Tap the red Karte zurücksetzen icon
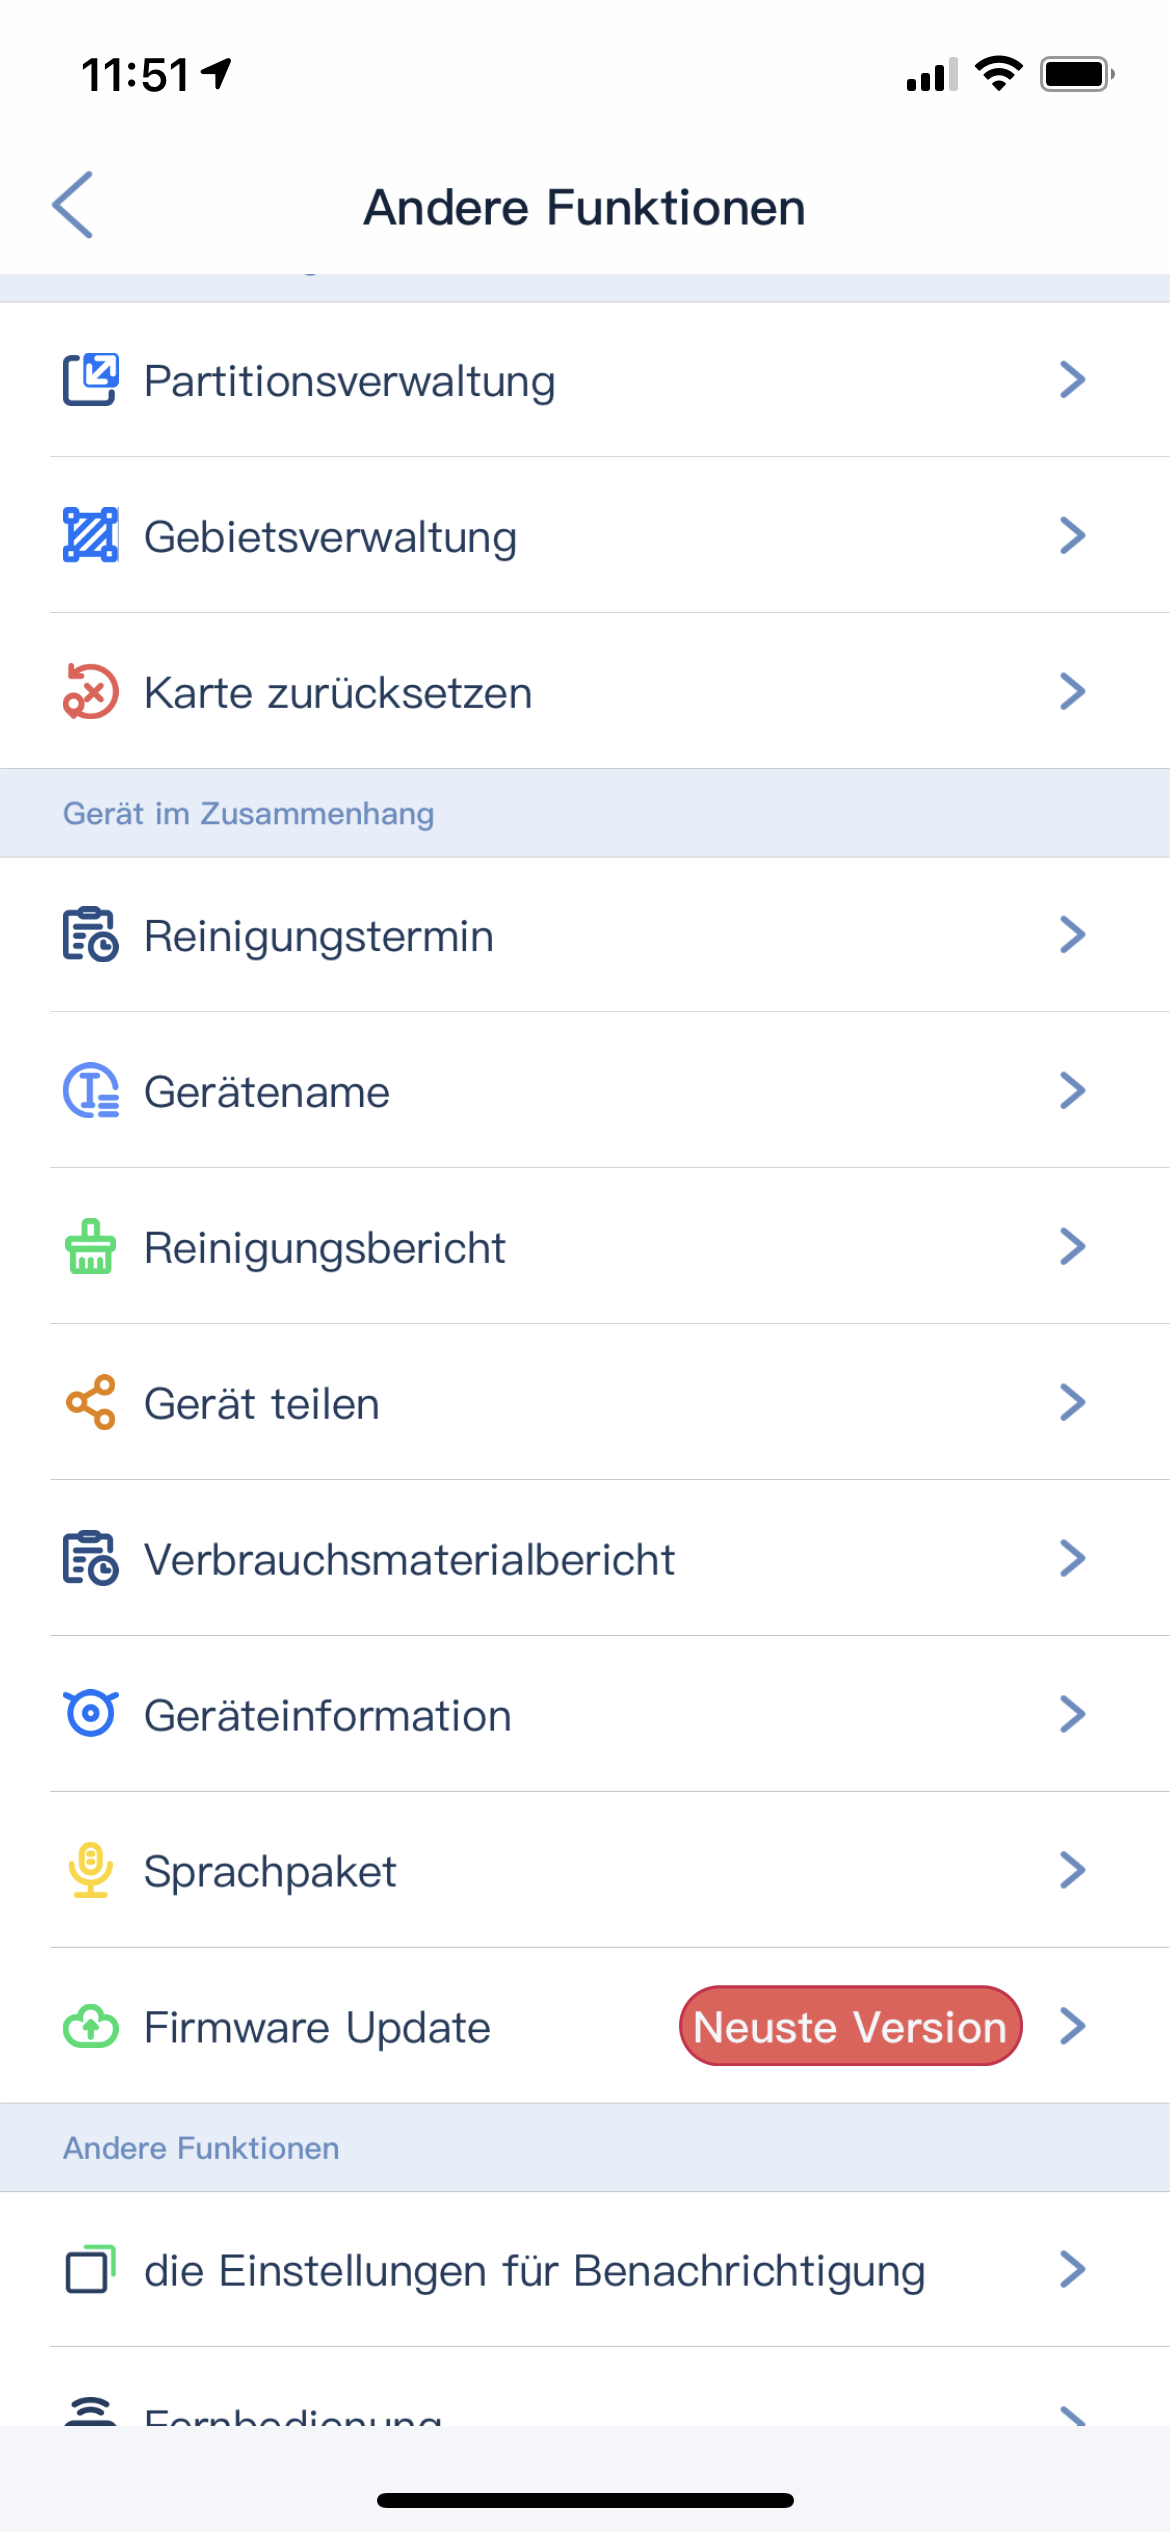The image size is (1170, 2532). (90, 692)
